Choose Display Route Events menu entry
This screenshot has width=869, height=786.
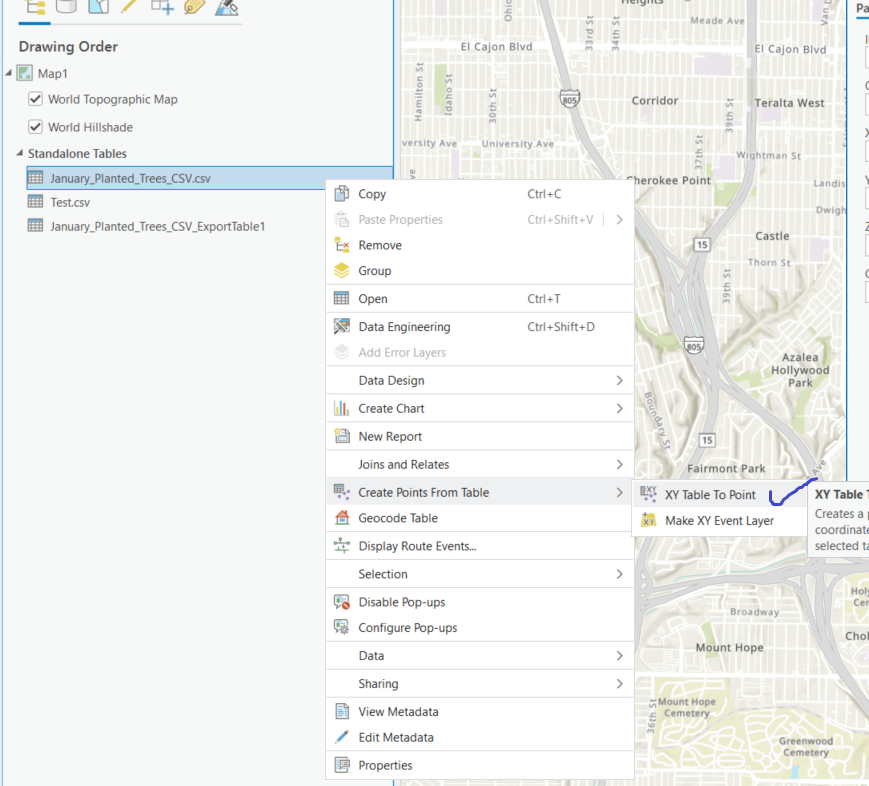(479, 546)
